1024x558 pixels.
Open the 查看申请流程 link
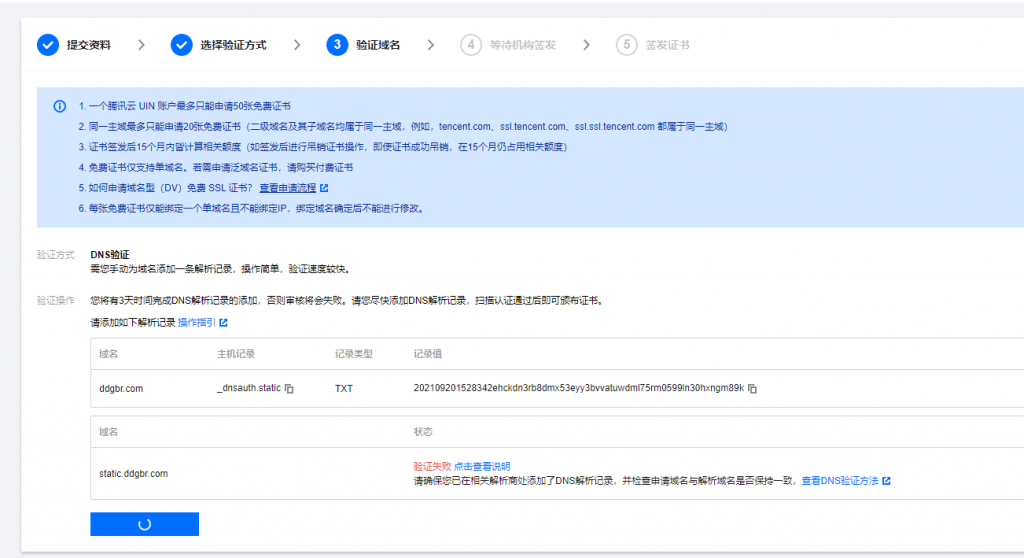coord(288,188)
